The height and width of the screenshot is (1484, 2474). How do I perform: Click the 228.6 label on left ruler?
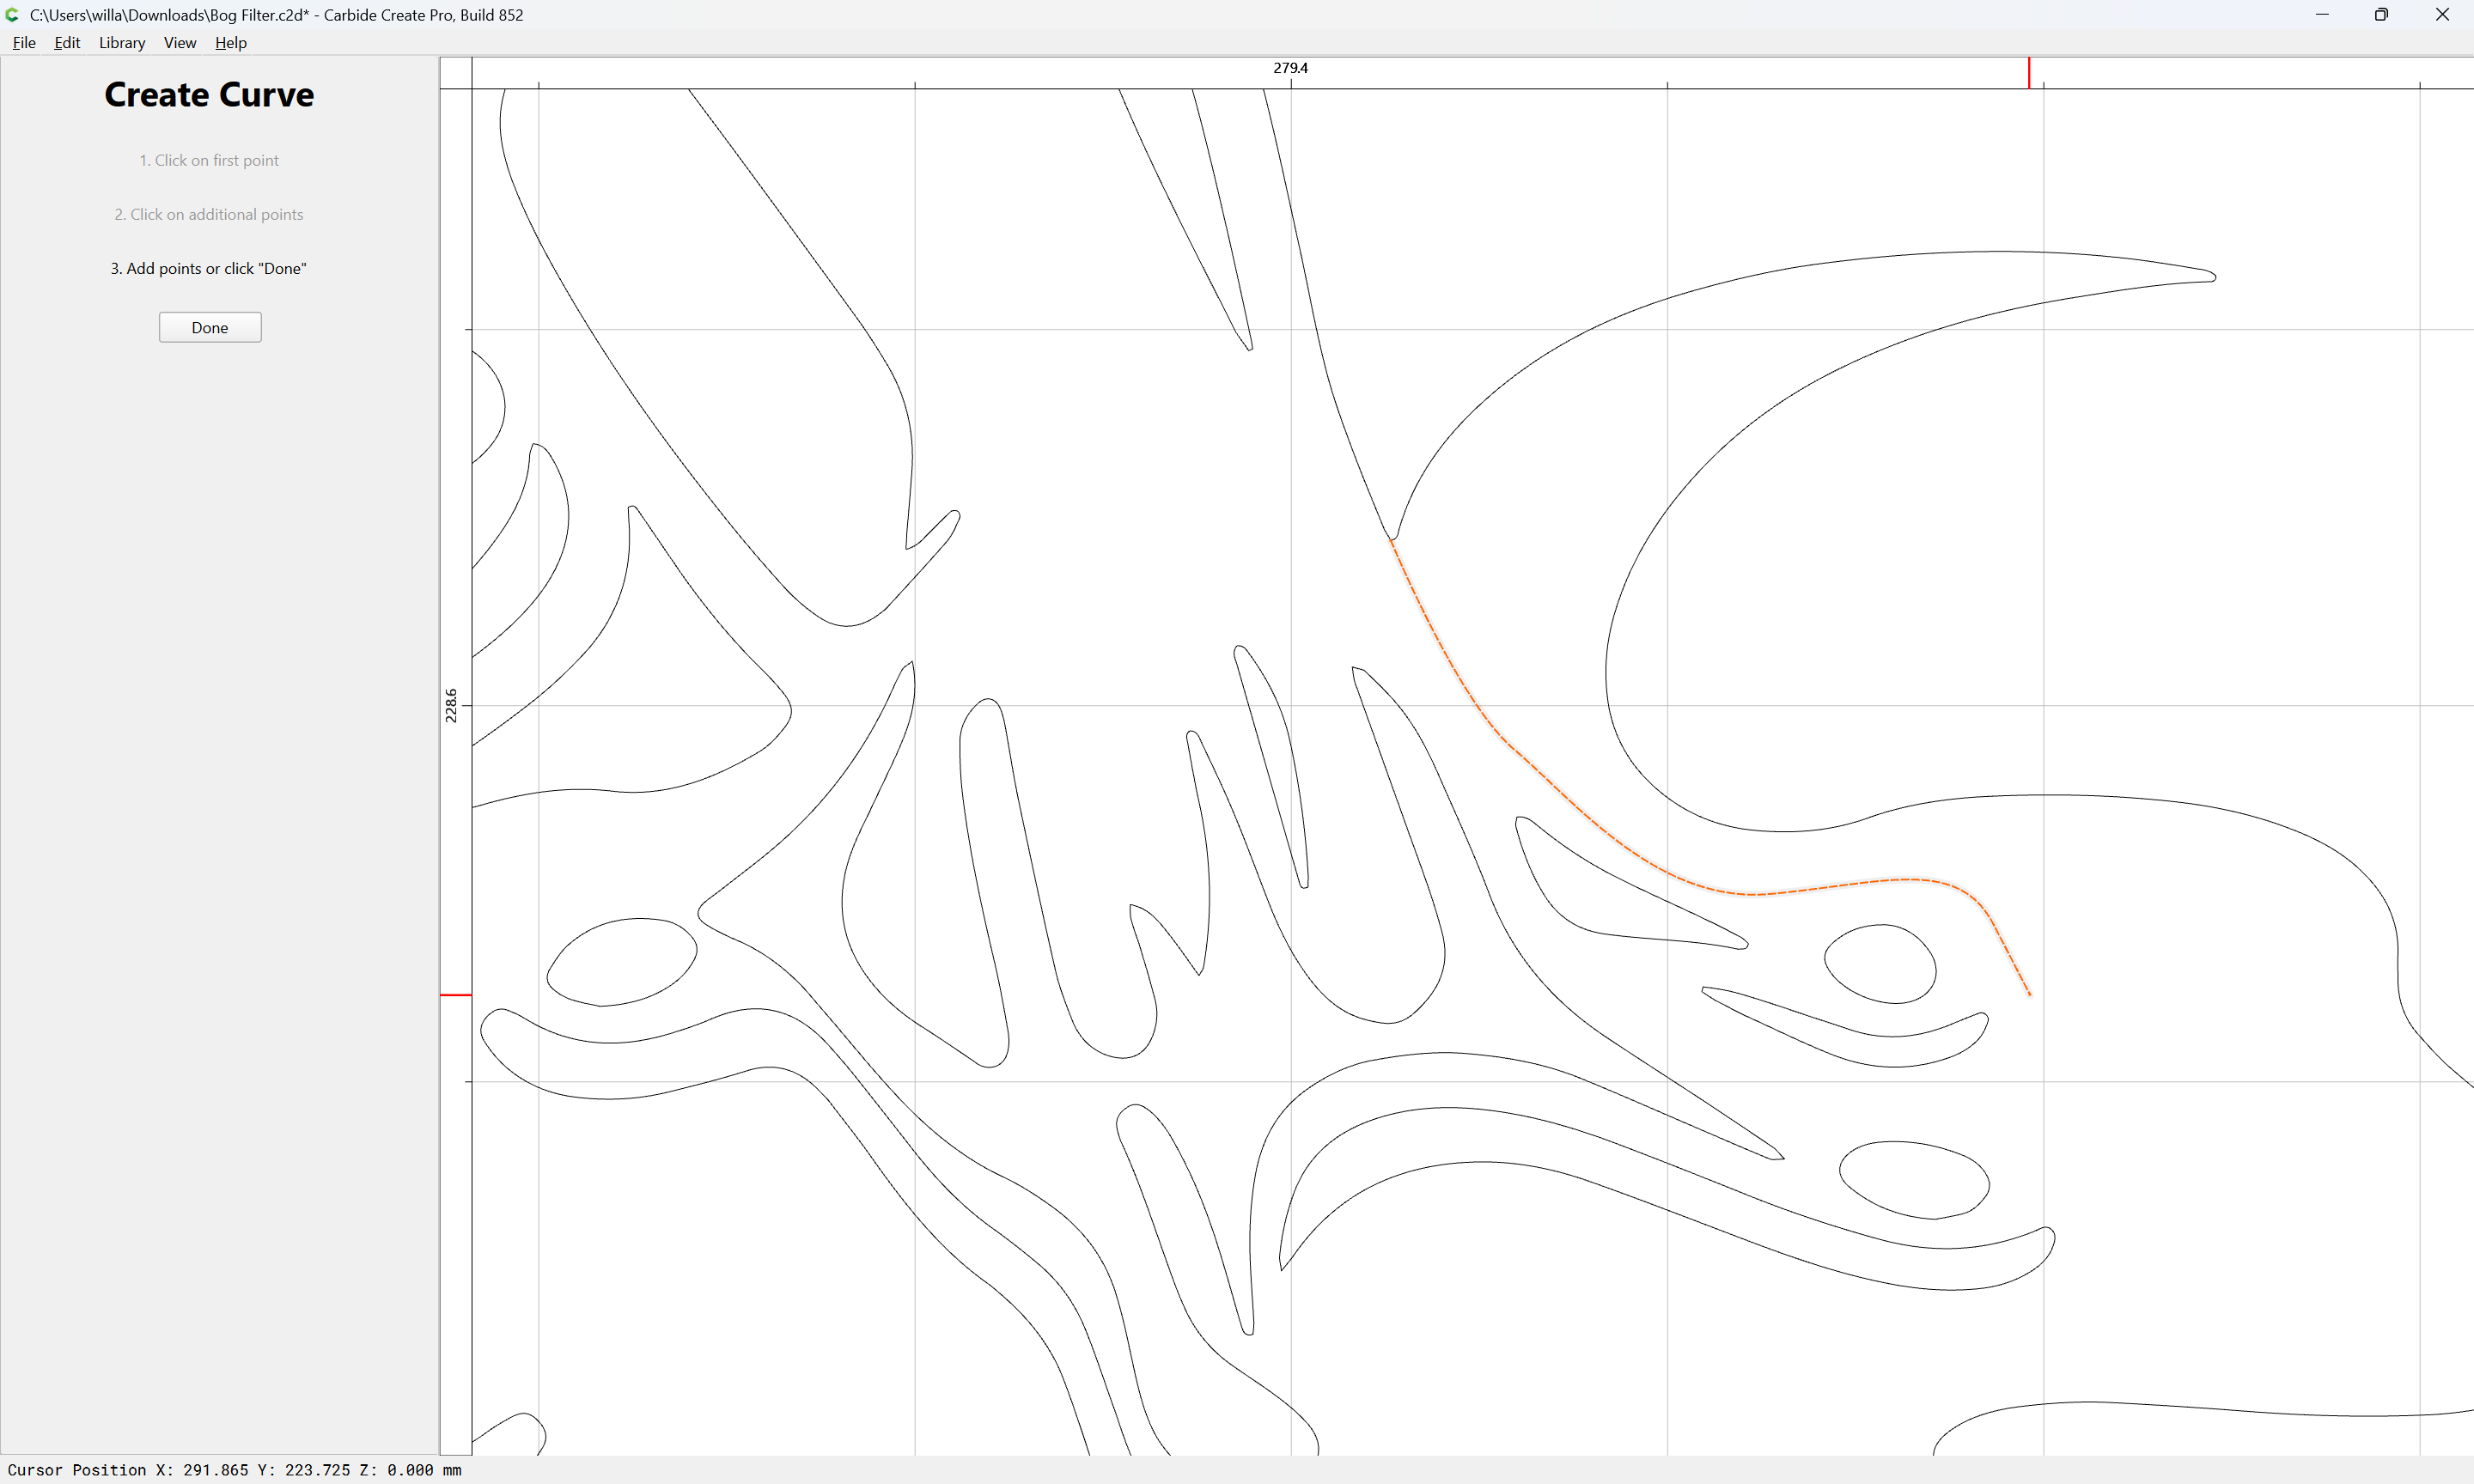pos(451,706)
